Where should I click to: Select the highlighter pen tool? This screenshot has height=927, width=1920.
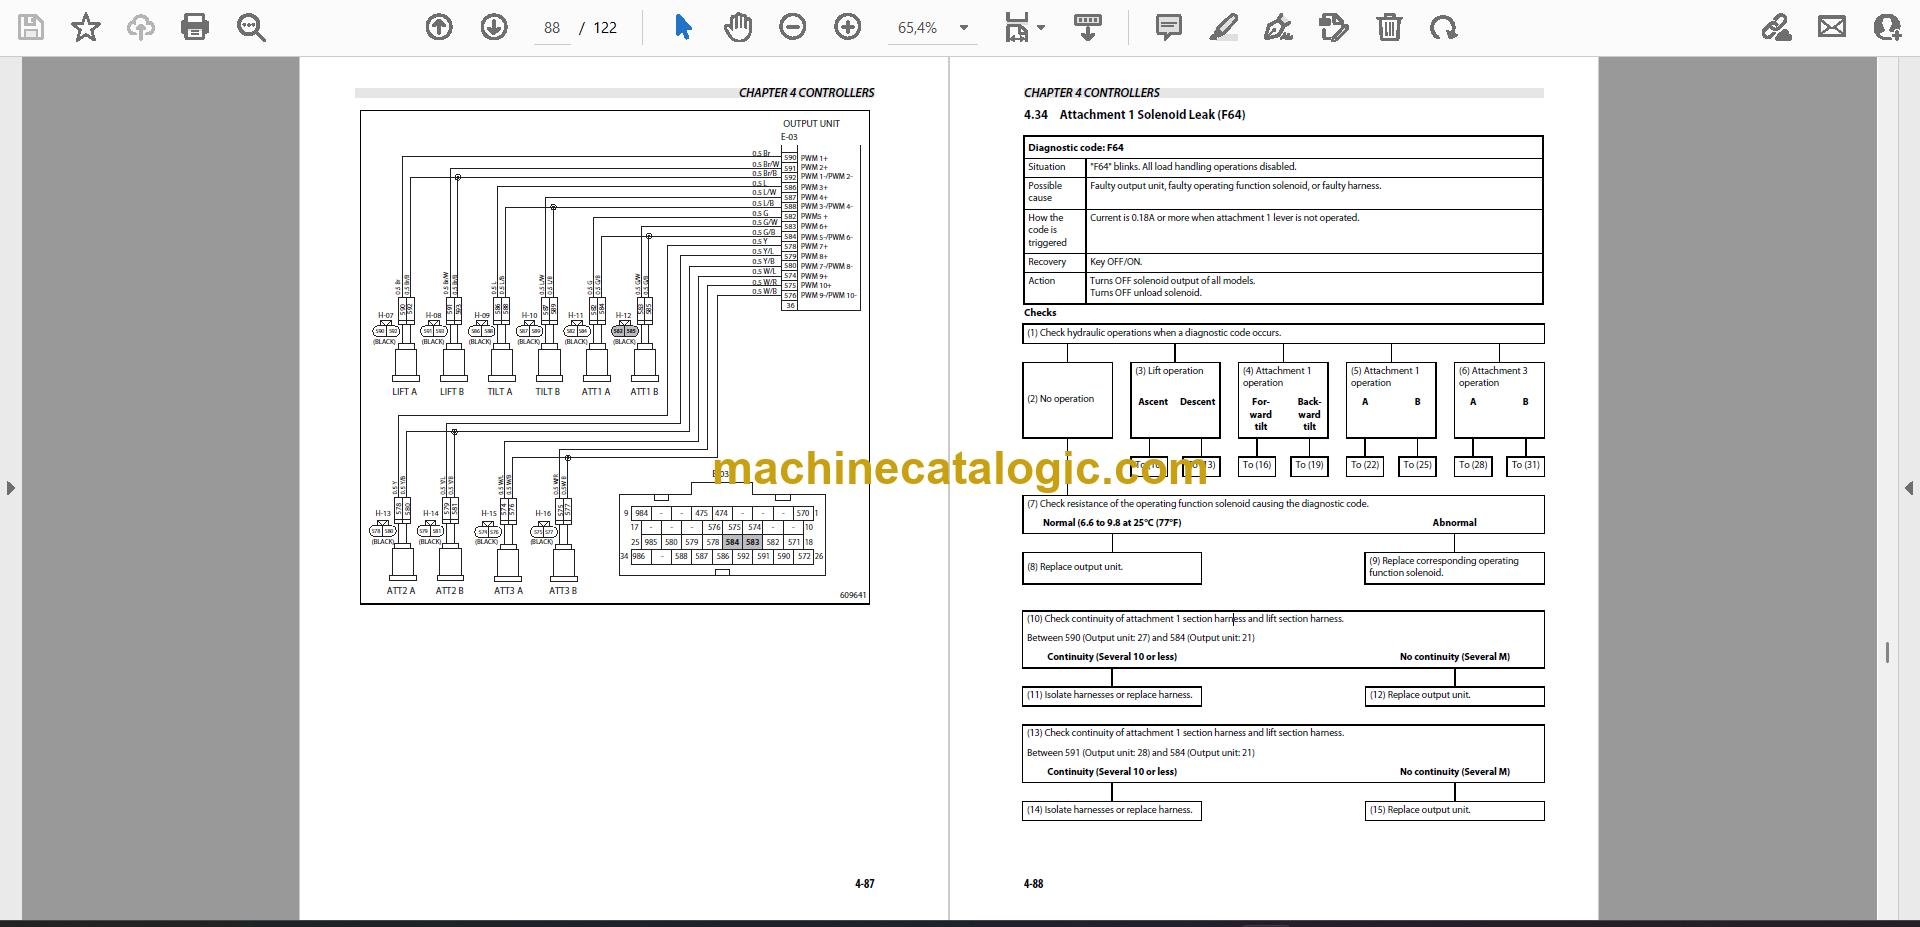pyautogui.click(x=1223, y=27)
